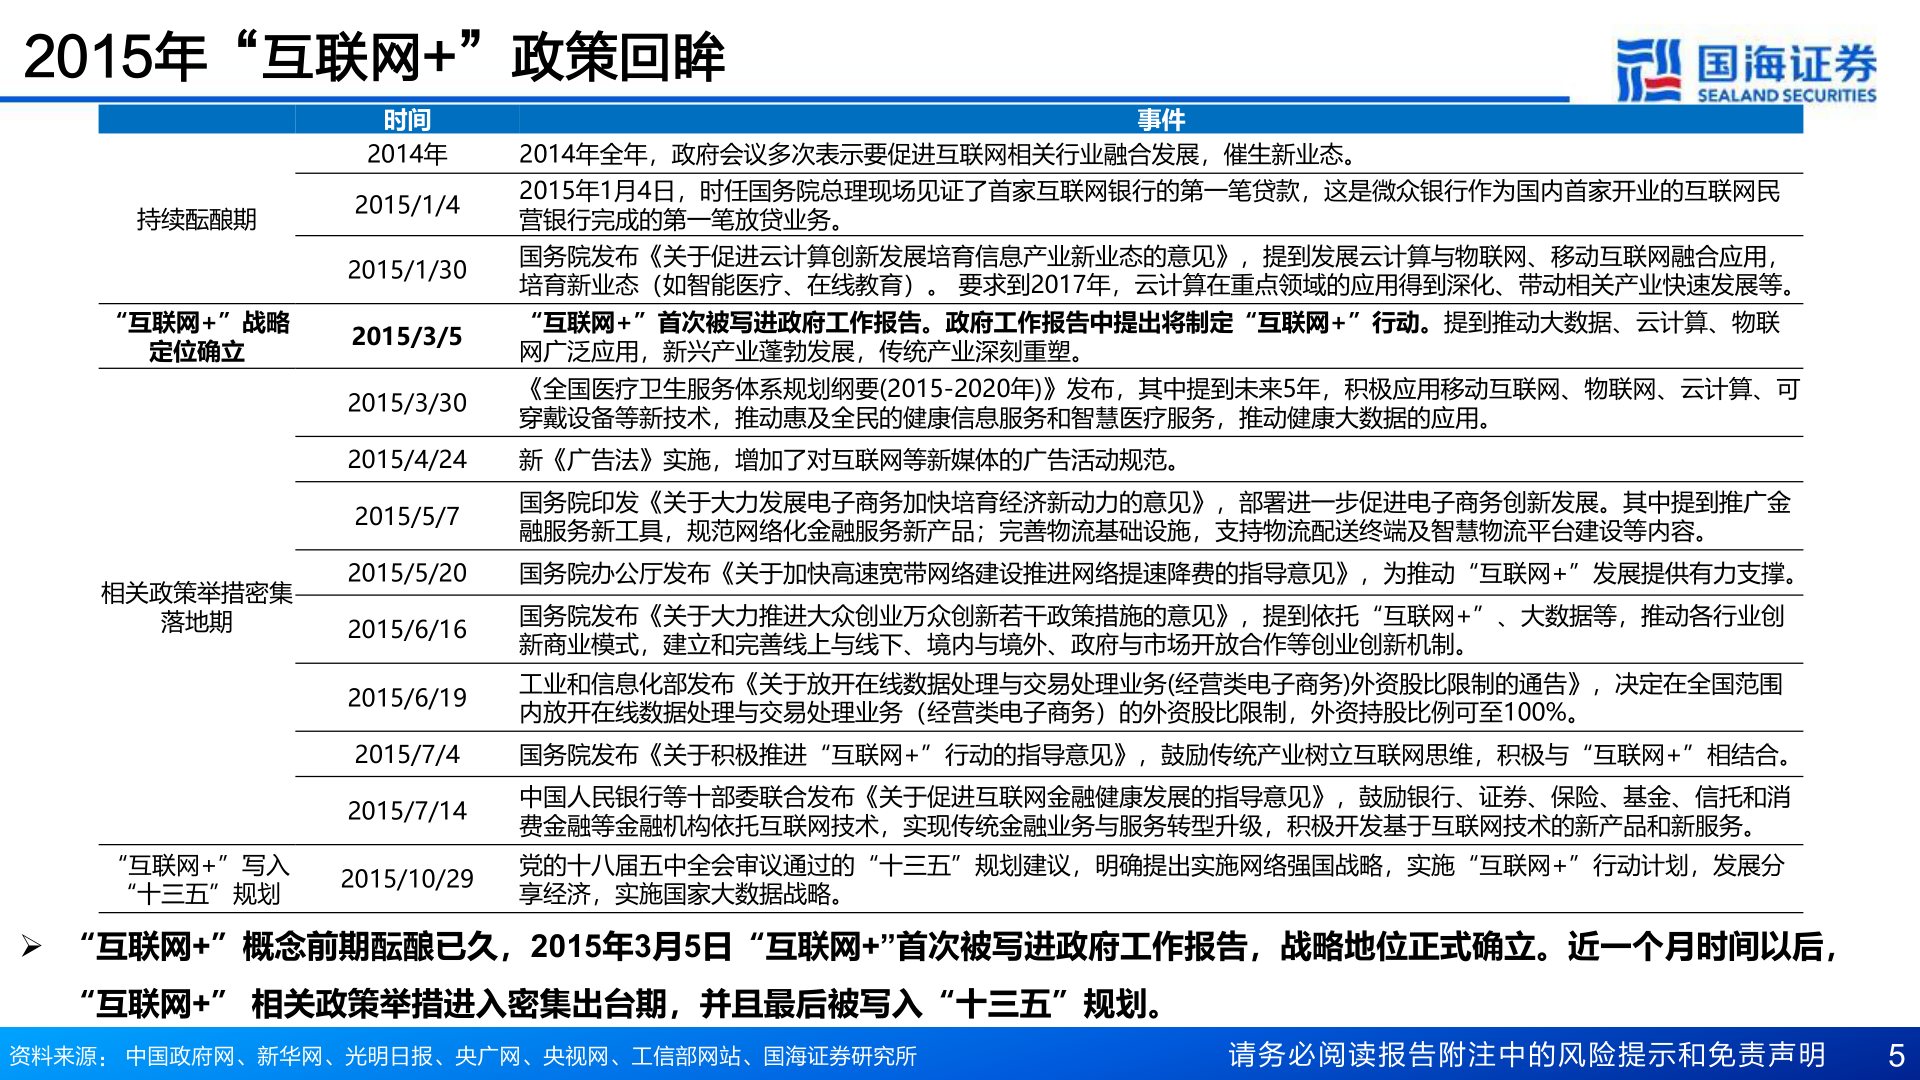Select the '时间' column header
Image resolution: width=1920 pixels, height=1080 pixels.
(405, 120)
